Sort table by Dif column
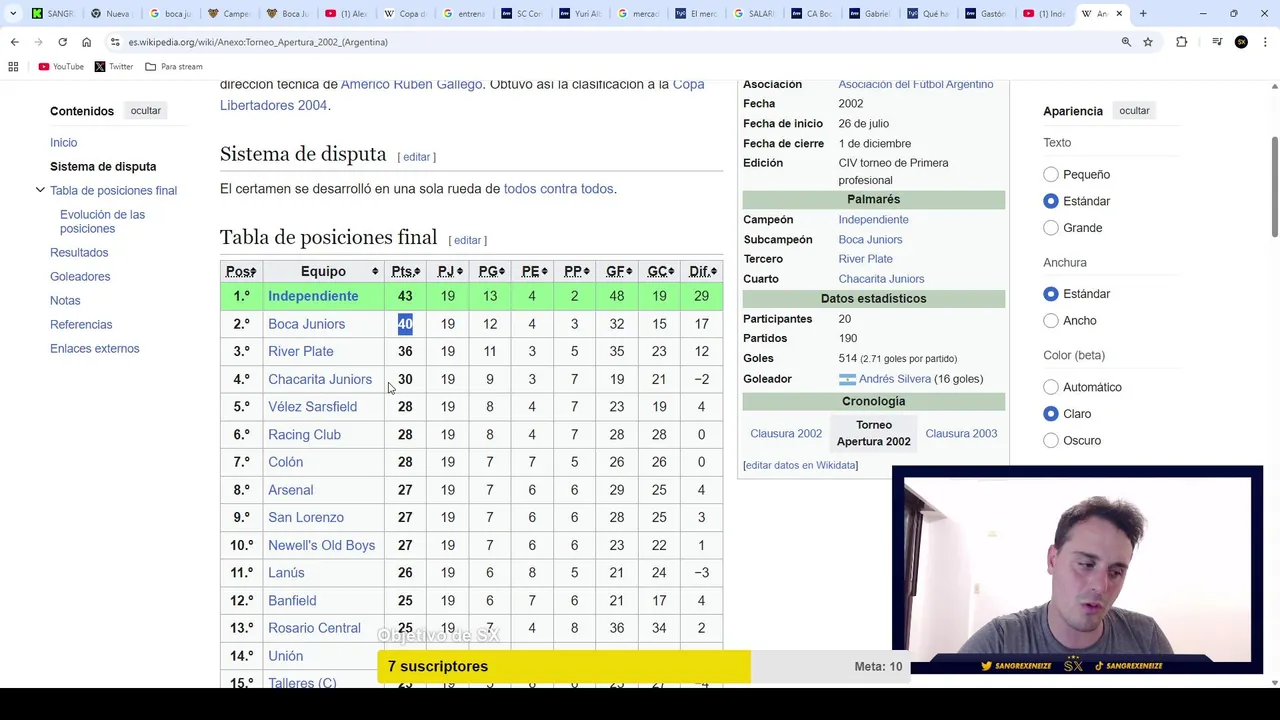 point(701,271)
